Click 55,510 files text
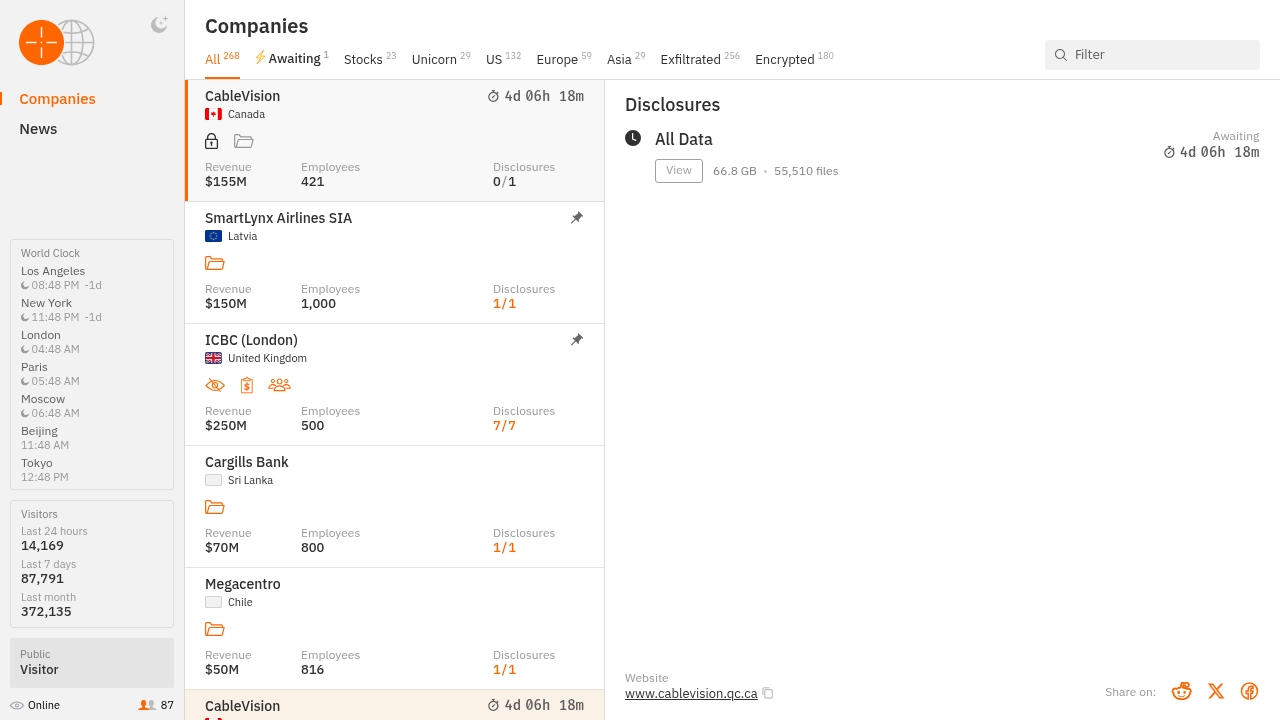This screenshot has width=1280, height=720. [x=806, y=171]
